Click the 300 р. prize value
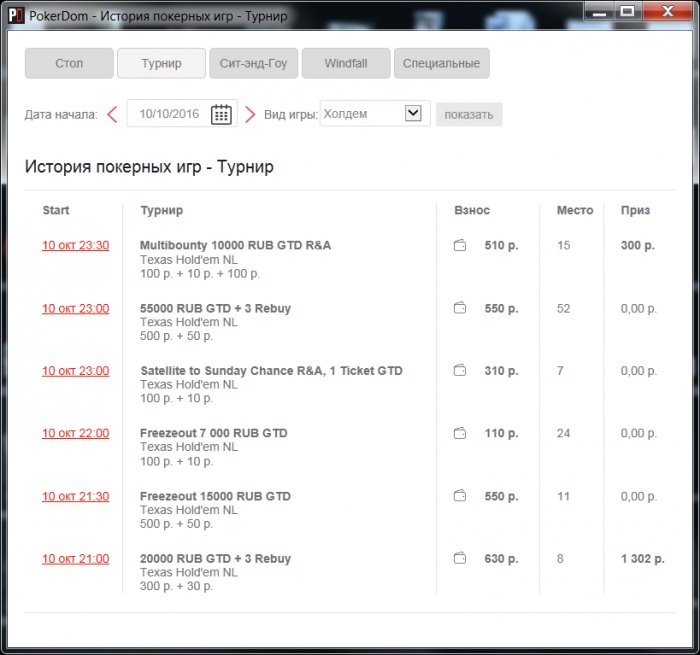Viewport: 700px width, 655px height. click(638, 245)
